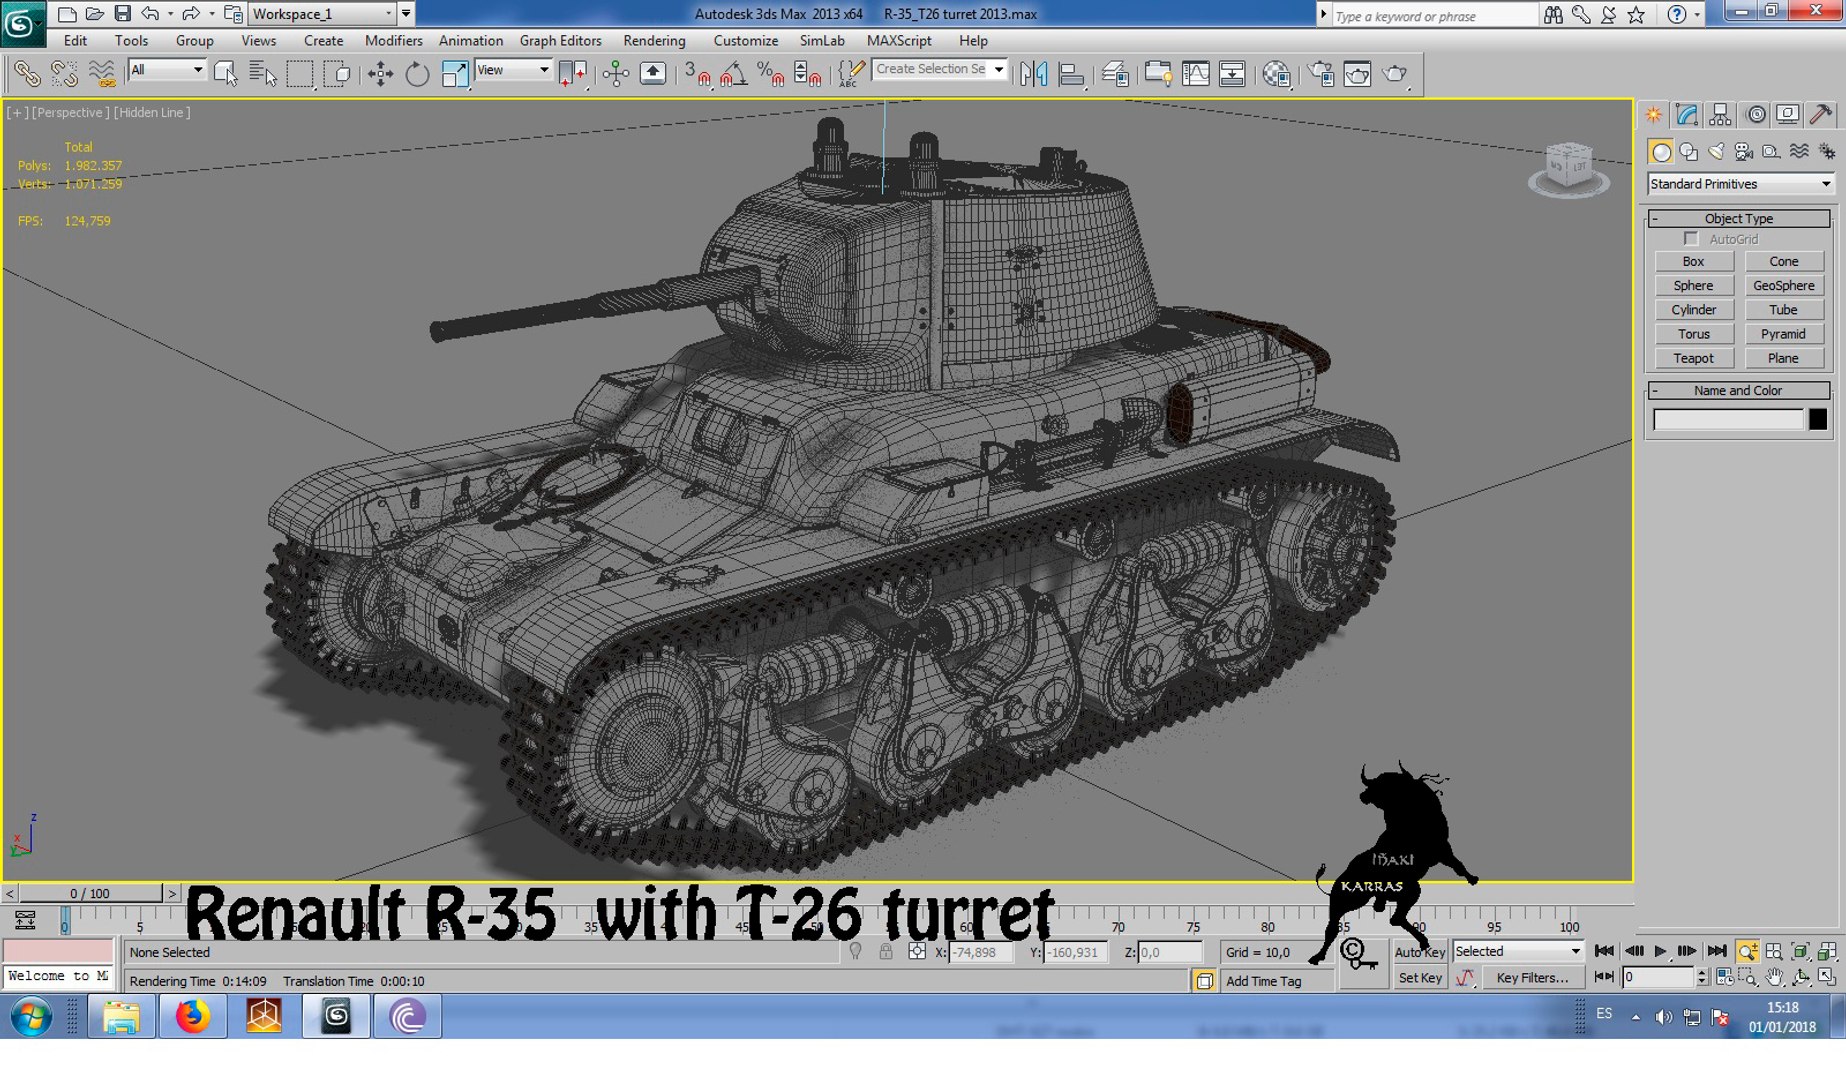Click the ViewCube in the viewport
The width and height of the screenshot is (1846, 1080).
pyautogui.click(x=1568, y=167)
